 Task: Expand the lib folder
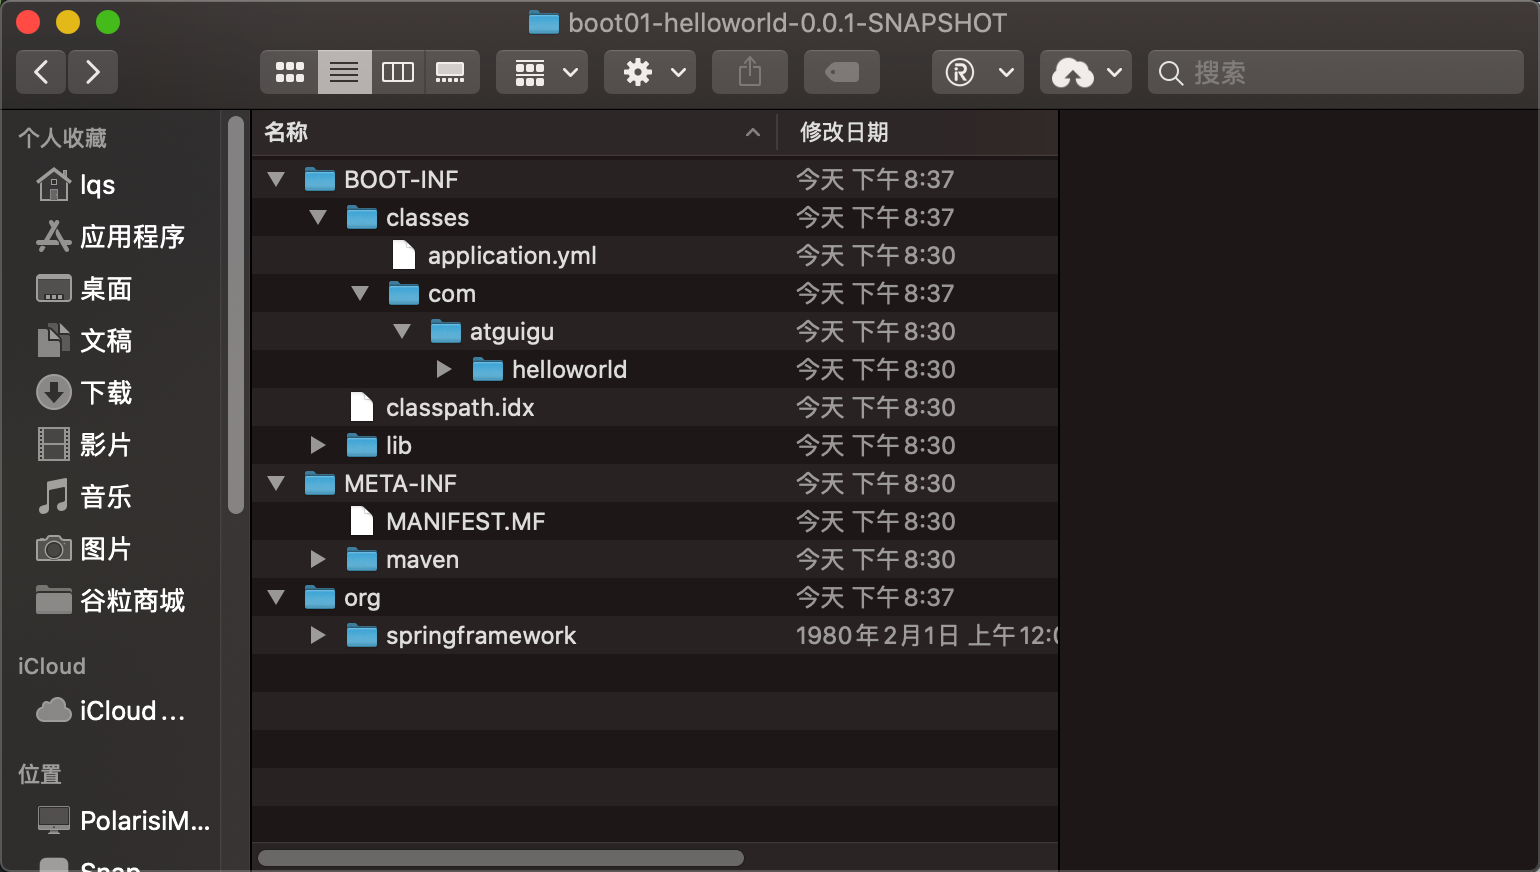tap(318, 446)
